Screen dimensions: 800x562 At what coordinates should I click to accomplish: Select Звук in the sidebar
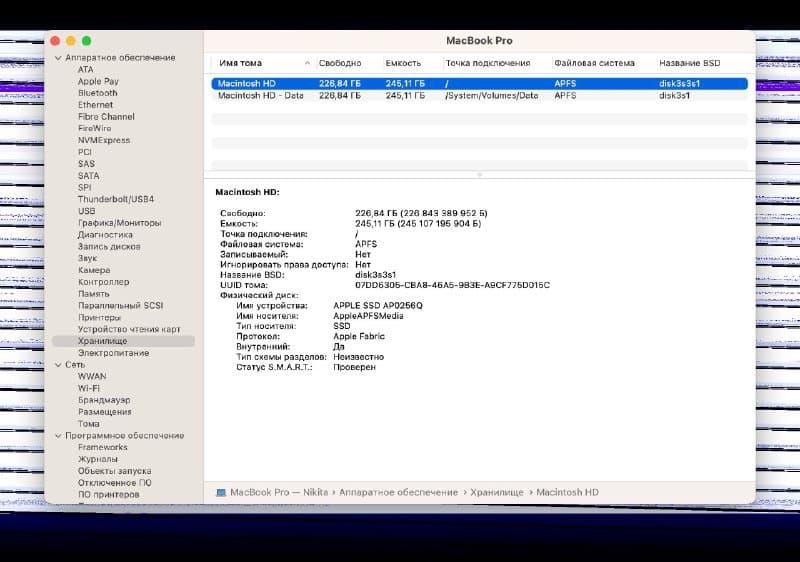pos(87,258)
